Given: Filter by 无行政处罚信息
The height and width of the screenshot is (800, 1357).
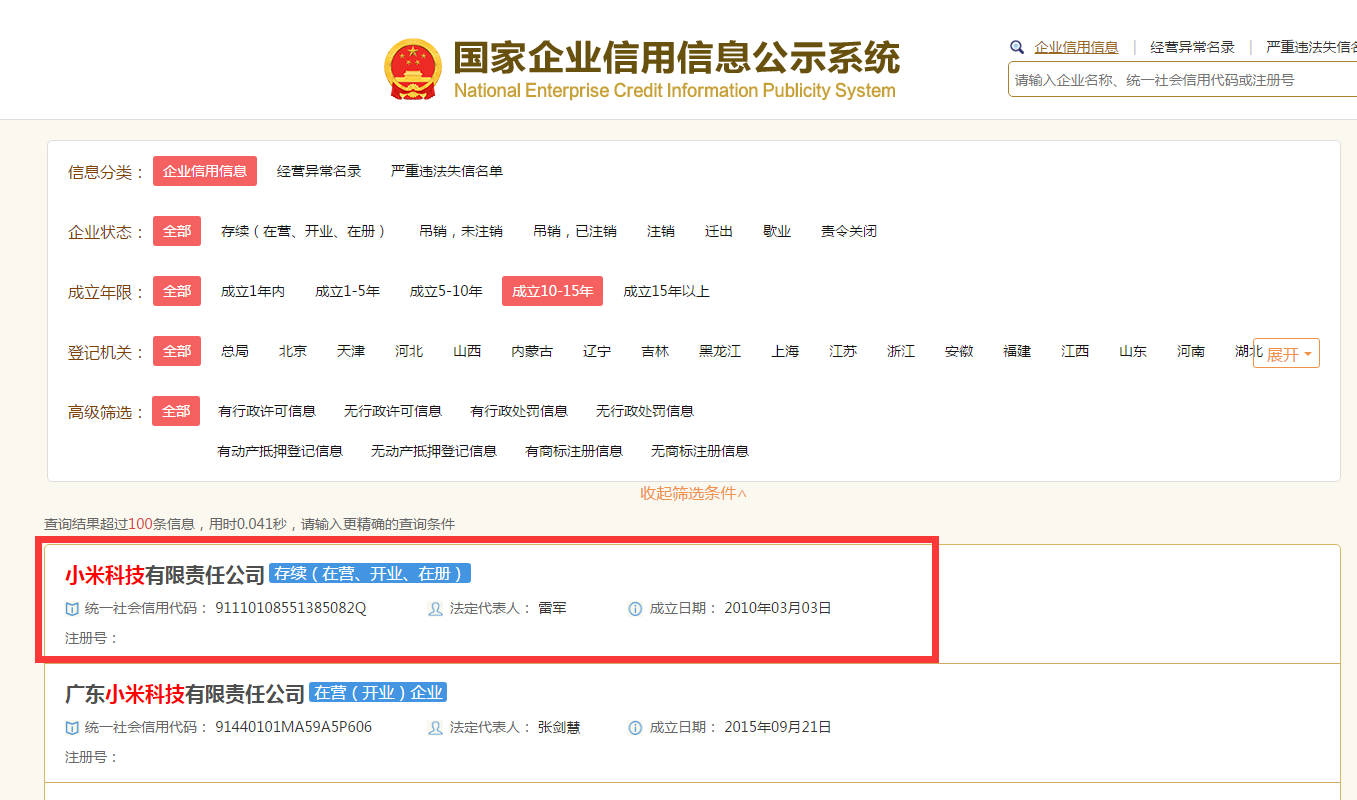Looking at the screenshot, I should point(645,411).
